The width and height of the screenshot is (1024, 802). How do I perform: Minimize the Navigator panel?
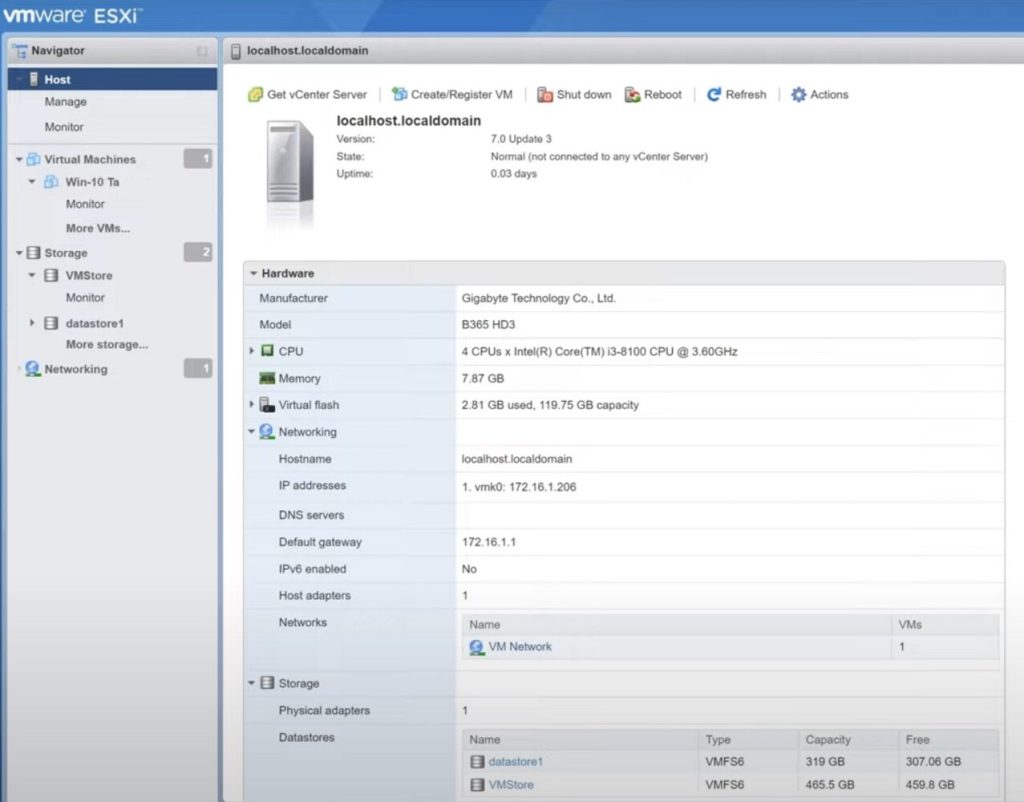[202, 51]
